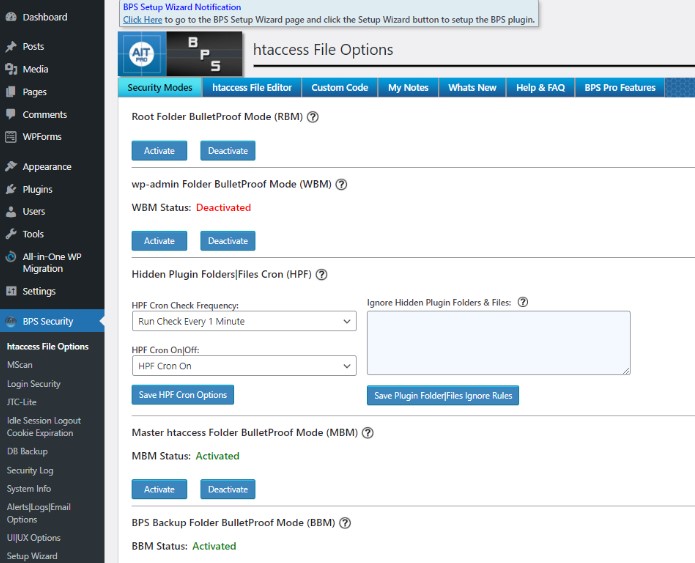This screenshot has height=563, width=695.
Task: Click Save Plugin Folder|Files Ignore Rules
Action: coord(443,395)
